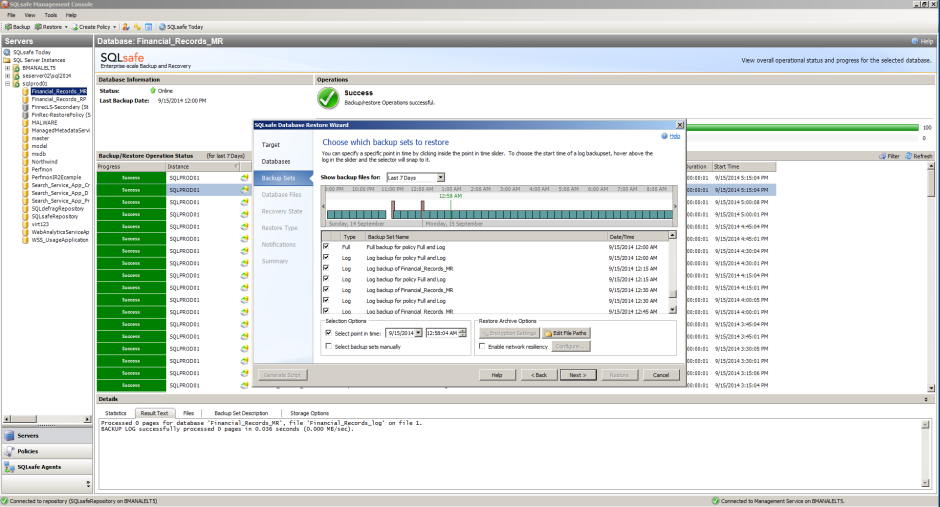Click the green Success checkmark icon in Operations
This screenshot has height=507, width=940.
328,98
